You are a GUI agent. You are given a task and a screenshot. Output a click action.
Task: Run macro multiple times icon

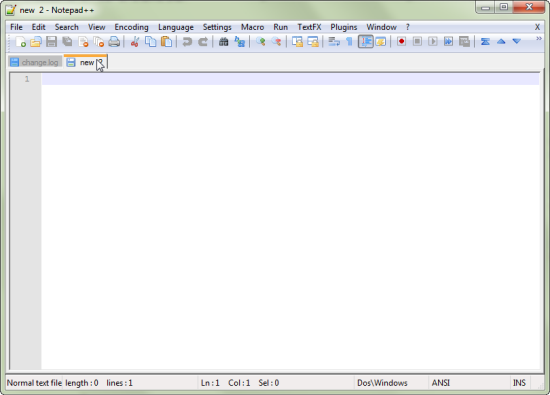tap(448, 42)
